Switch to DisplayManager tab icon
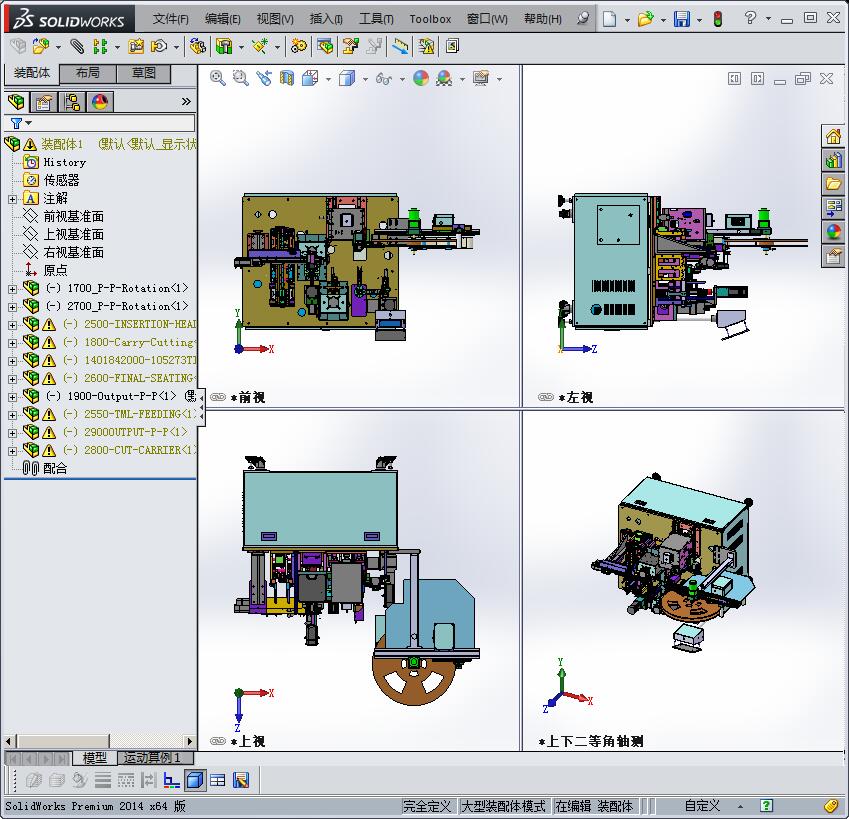This screenshot has height=819, width=849. click(x=100, y=102)
